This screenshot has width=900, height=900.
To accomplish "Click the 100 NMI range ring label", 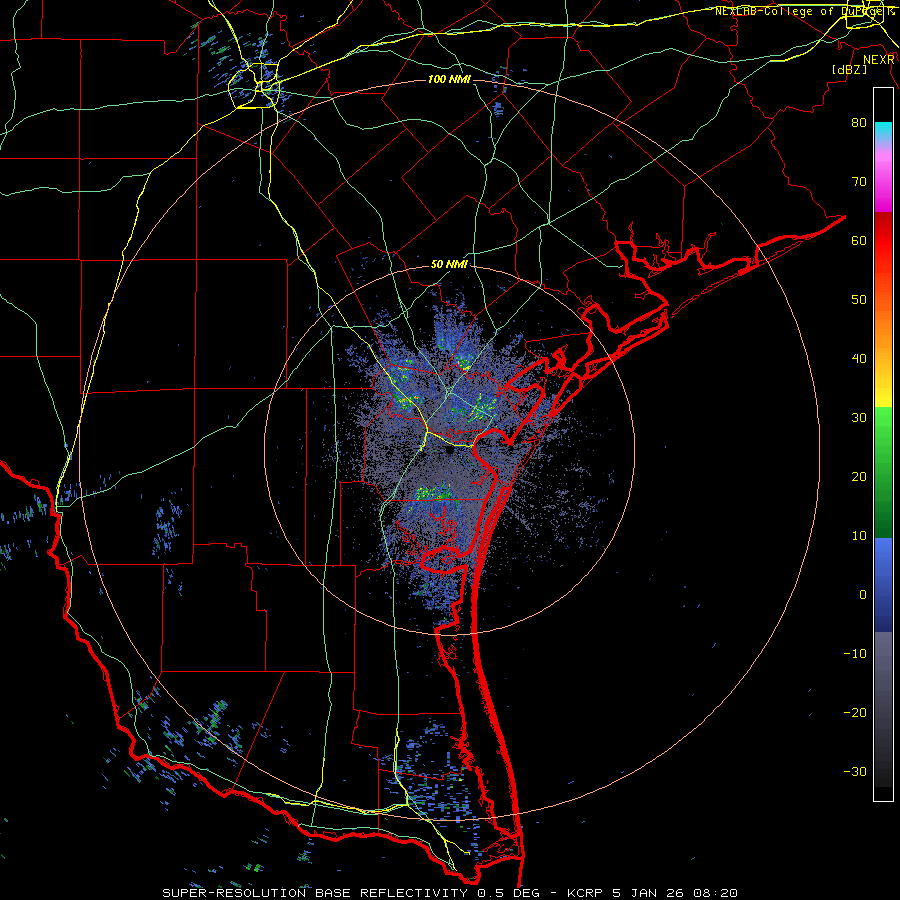I will [x=449, y=79].
